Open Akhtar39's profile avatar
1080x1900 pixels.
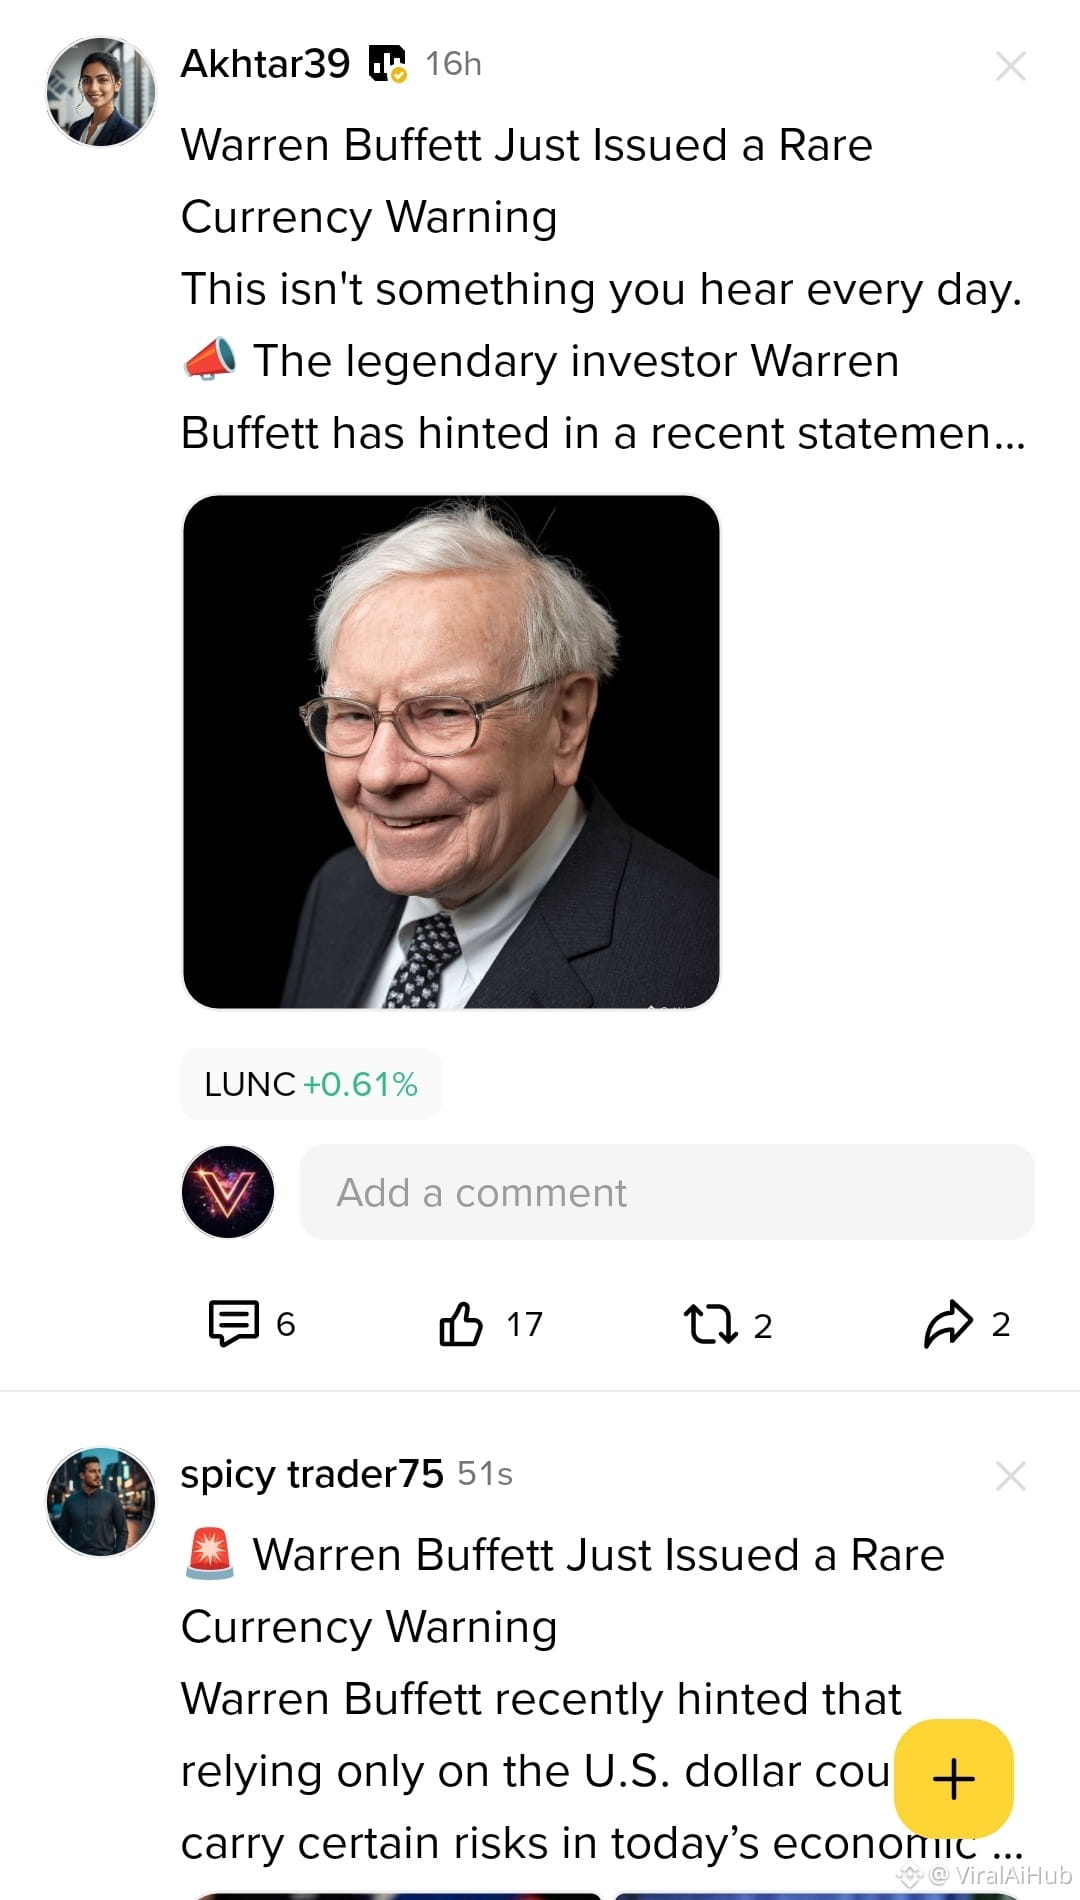click(101, 92)
